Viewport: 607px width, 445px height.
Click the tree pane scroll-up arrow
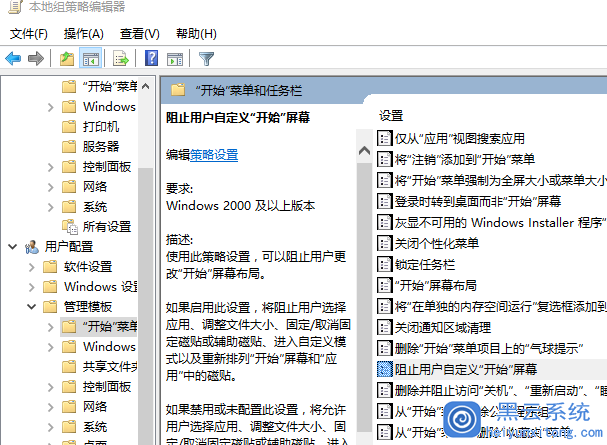pyautogui.click(x=146, y=86)
